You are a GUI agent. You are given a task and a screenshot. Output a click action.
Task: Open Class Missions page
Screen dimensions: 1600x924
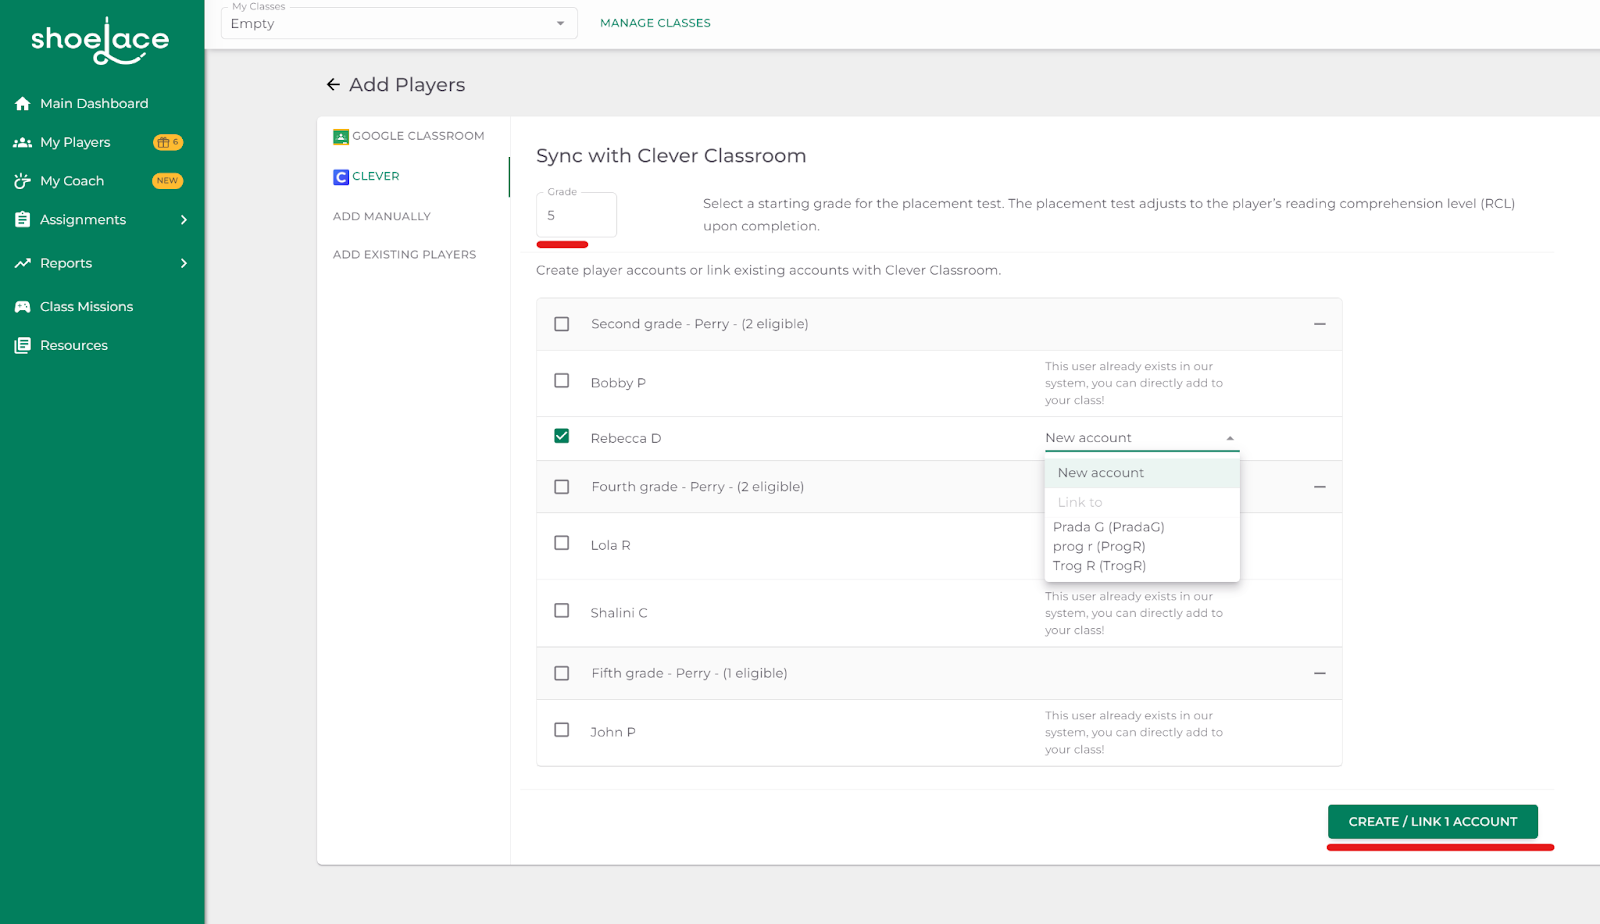[86, 307]
